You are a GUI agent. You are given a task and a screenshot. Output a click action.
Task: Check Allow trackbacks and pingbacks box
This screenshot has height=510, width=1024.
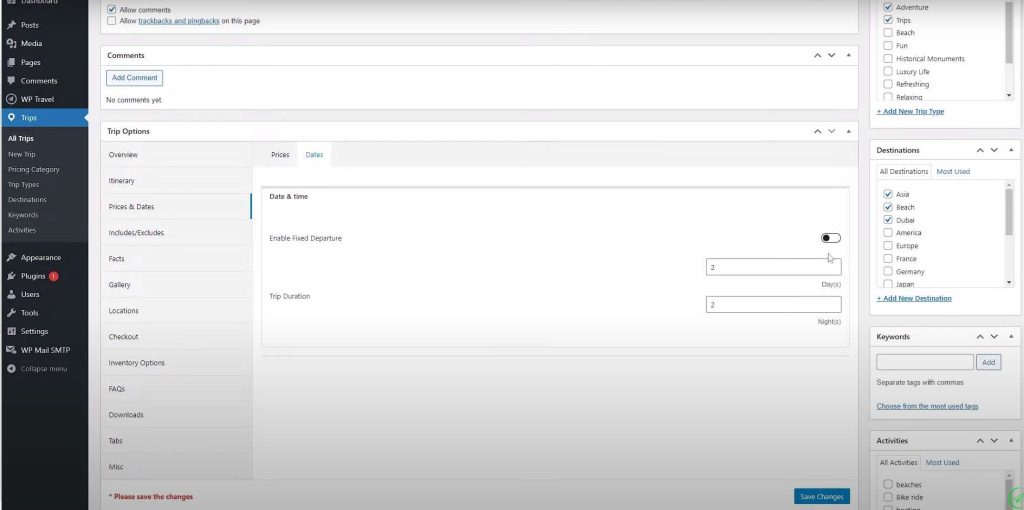tap(112, 21)
